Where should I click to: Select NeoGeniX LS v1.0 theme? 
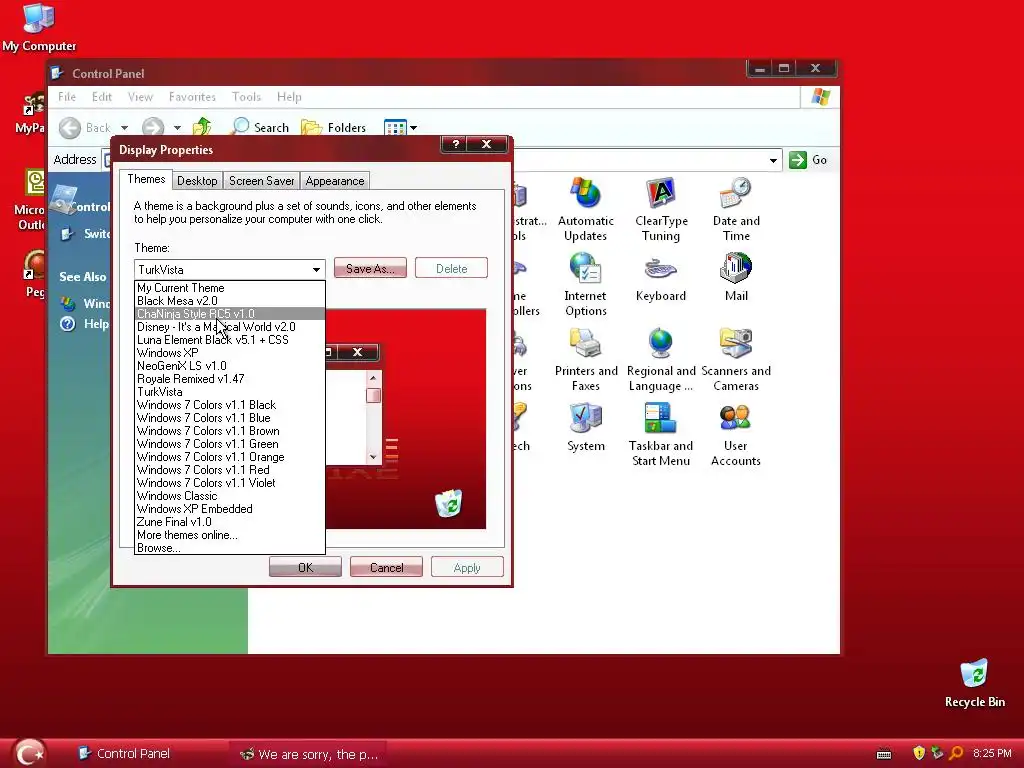tap(229, 366)
